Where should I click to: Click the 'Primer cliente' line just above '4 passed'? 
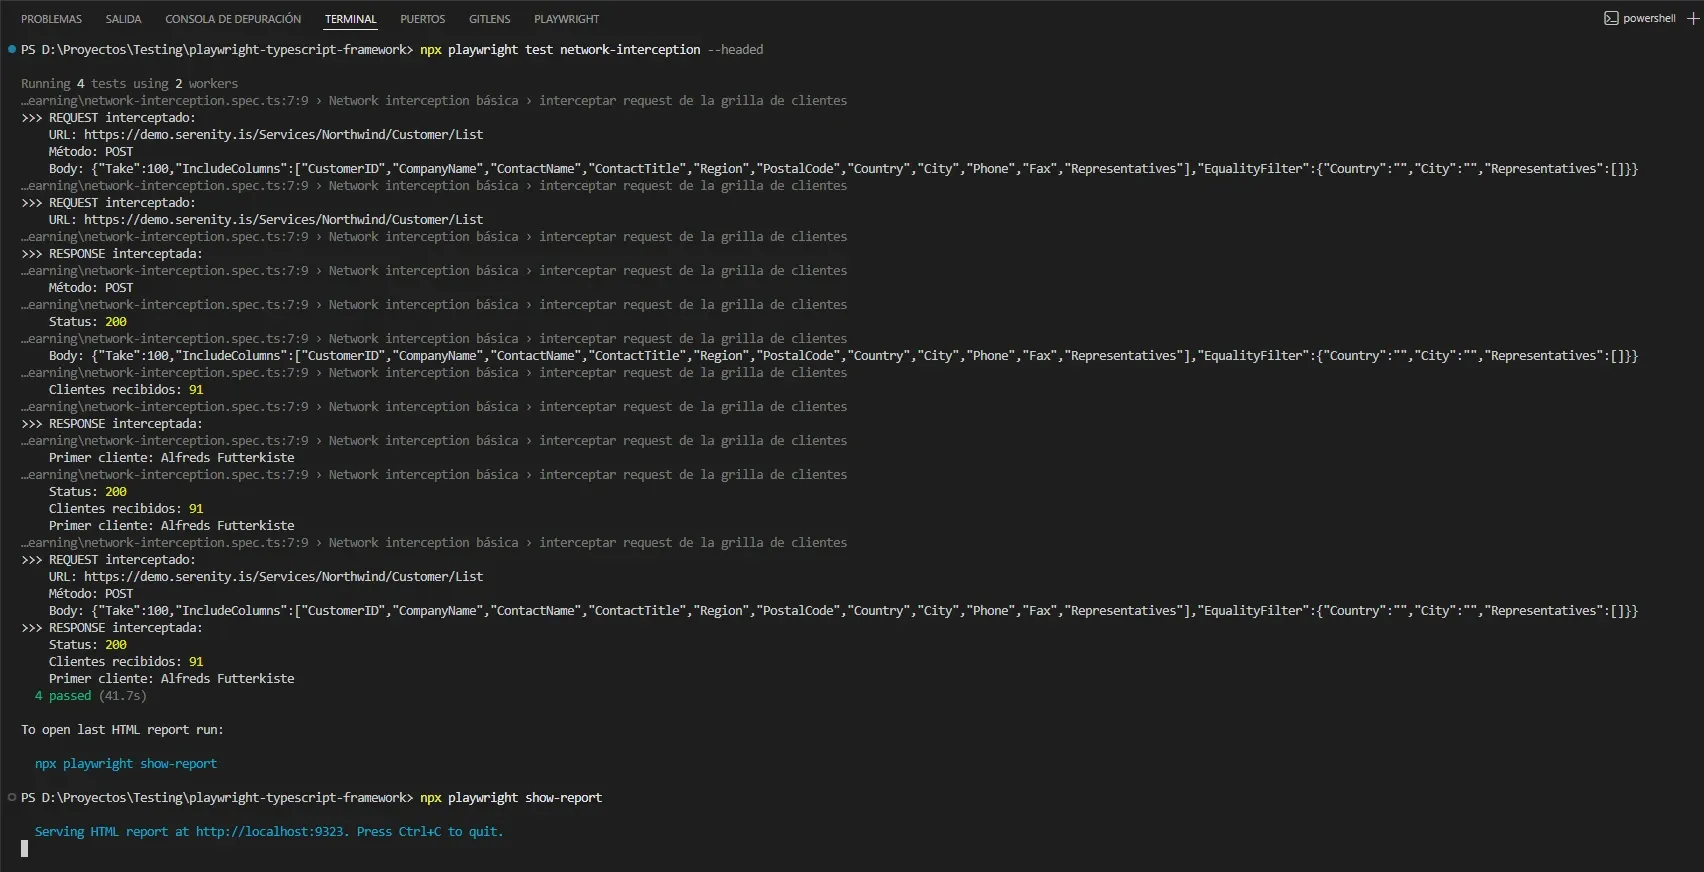pyautogui.click(x=172, y=678)
